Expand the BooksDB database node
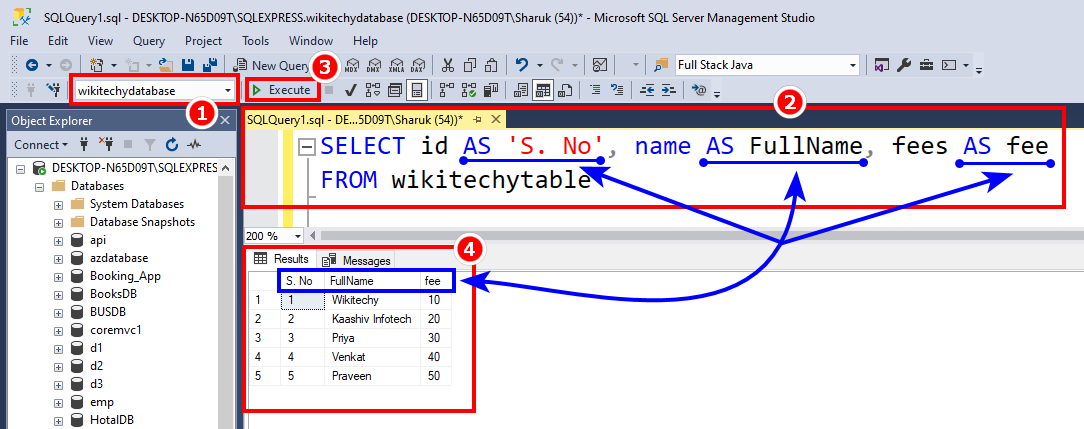The width and height of the screenshot is (1084, 429). [x=58, y=294]
